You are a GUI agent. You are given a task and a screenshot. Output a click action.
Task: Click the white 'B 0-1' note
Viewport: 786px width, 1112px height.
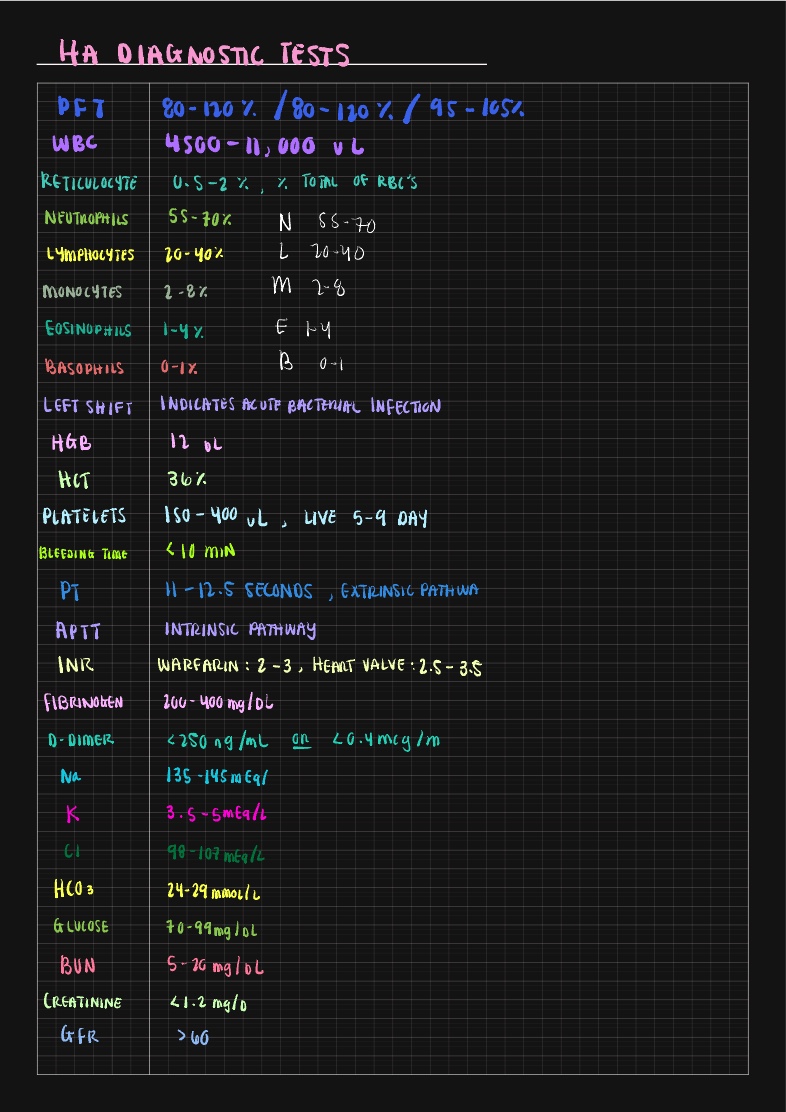311,363
